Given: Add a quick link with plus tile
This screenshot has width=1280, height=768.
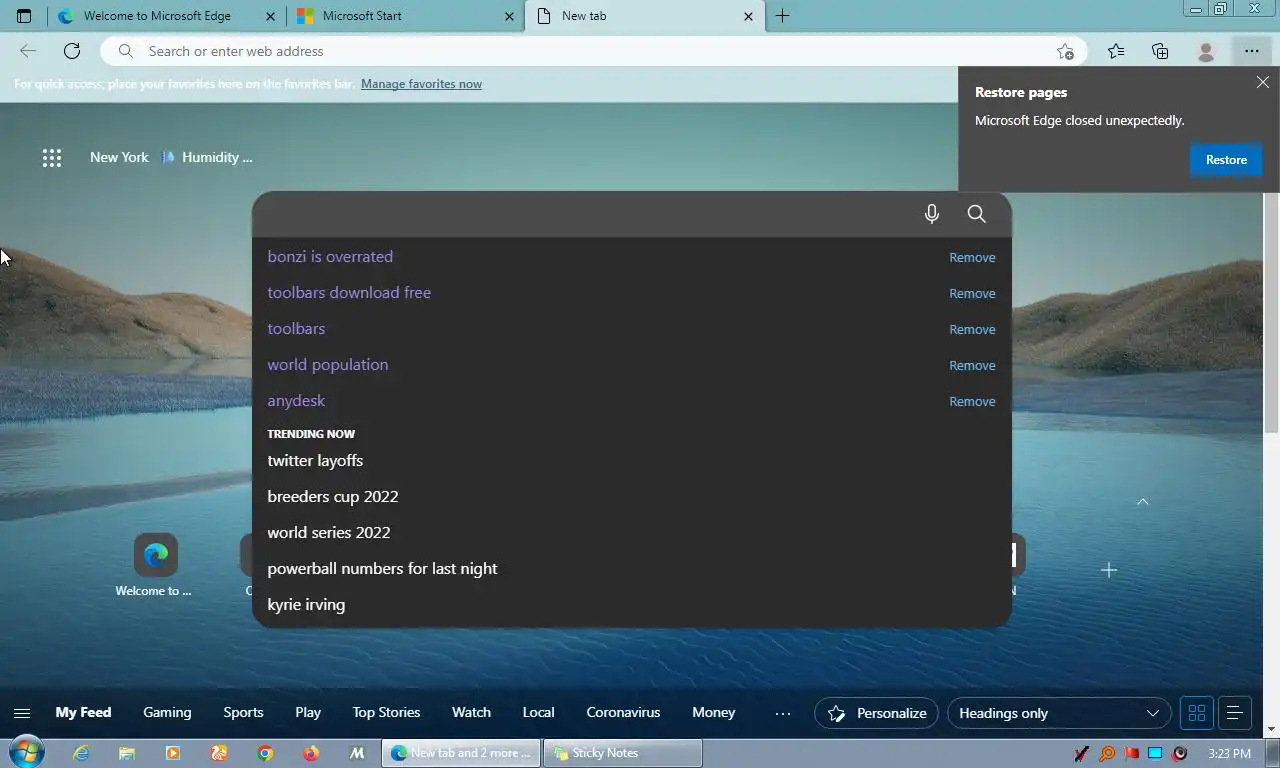Looking at the screenshot, I should click(x=1108, y=570).
